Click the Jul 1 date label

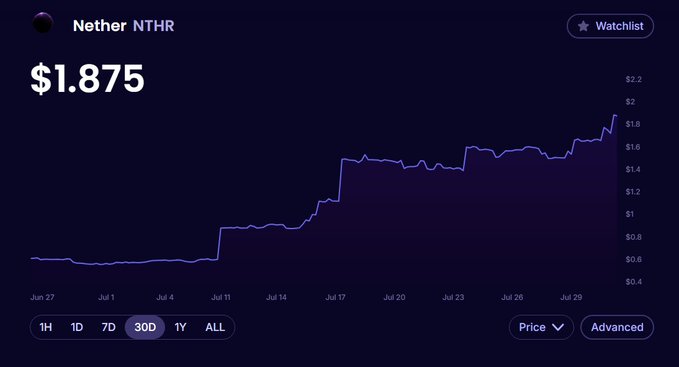click(106, 297)
